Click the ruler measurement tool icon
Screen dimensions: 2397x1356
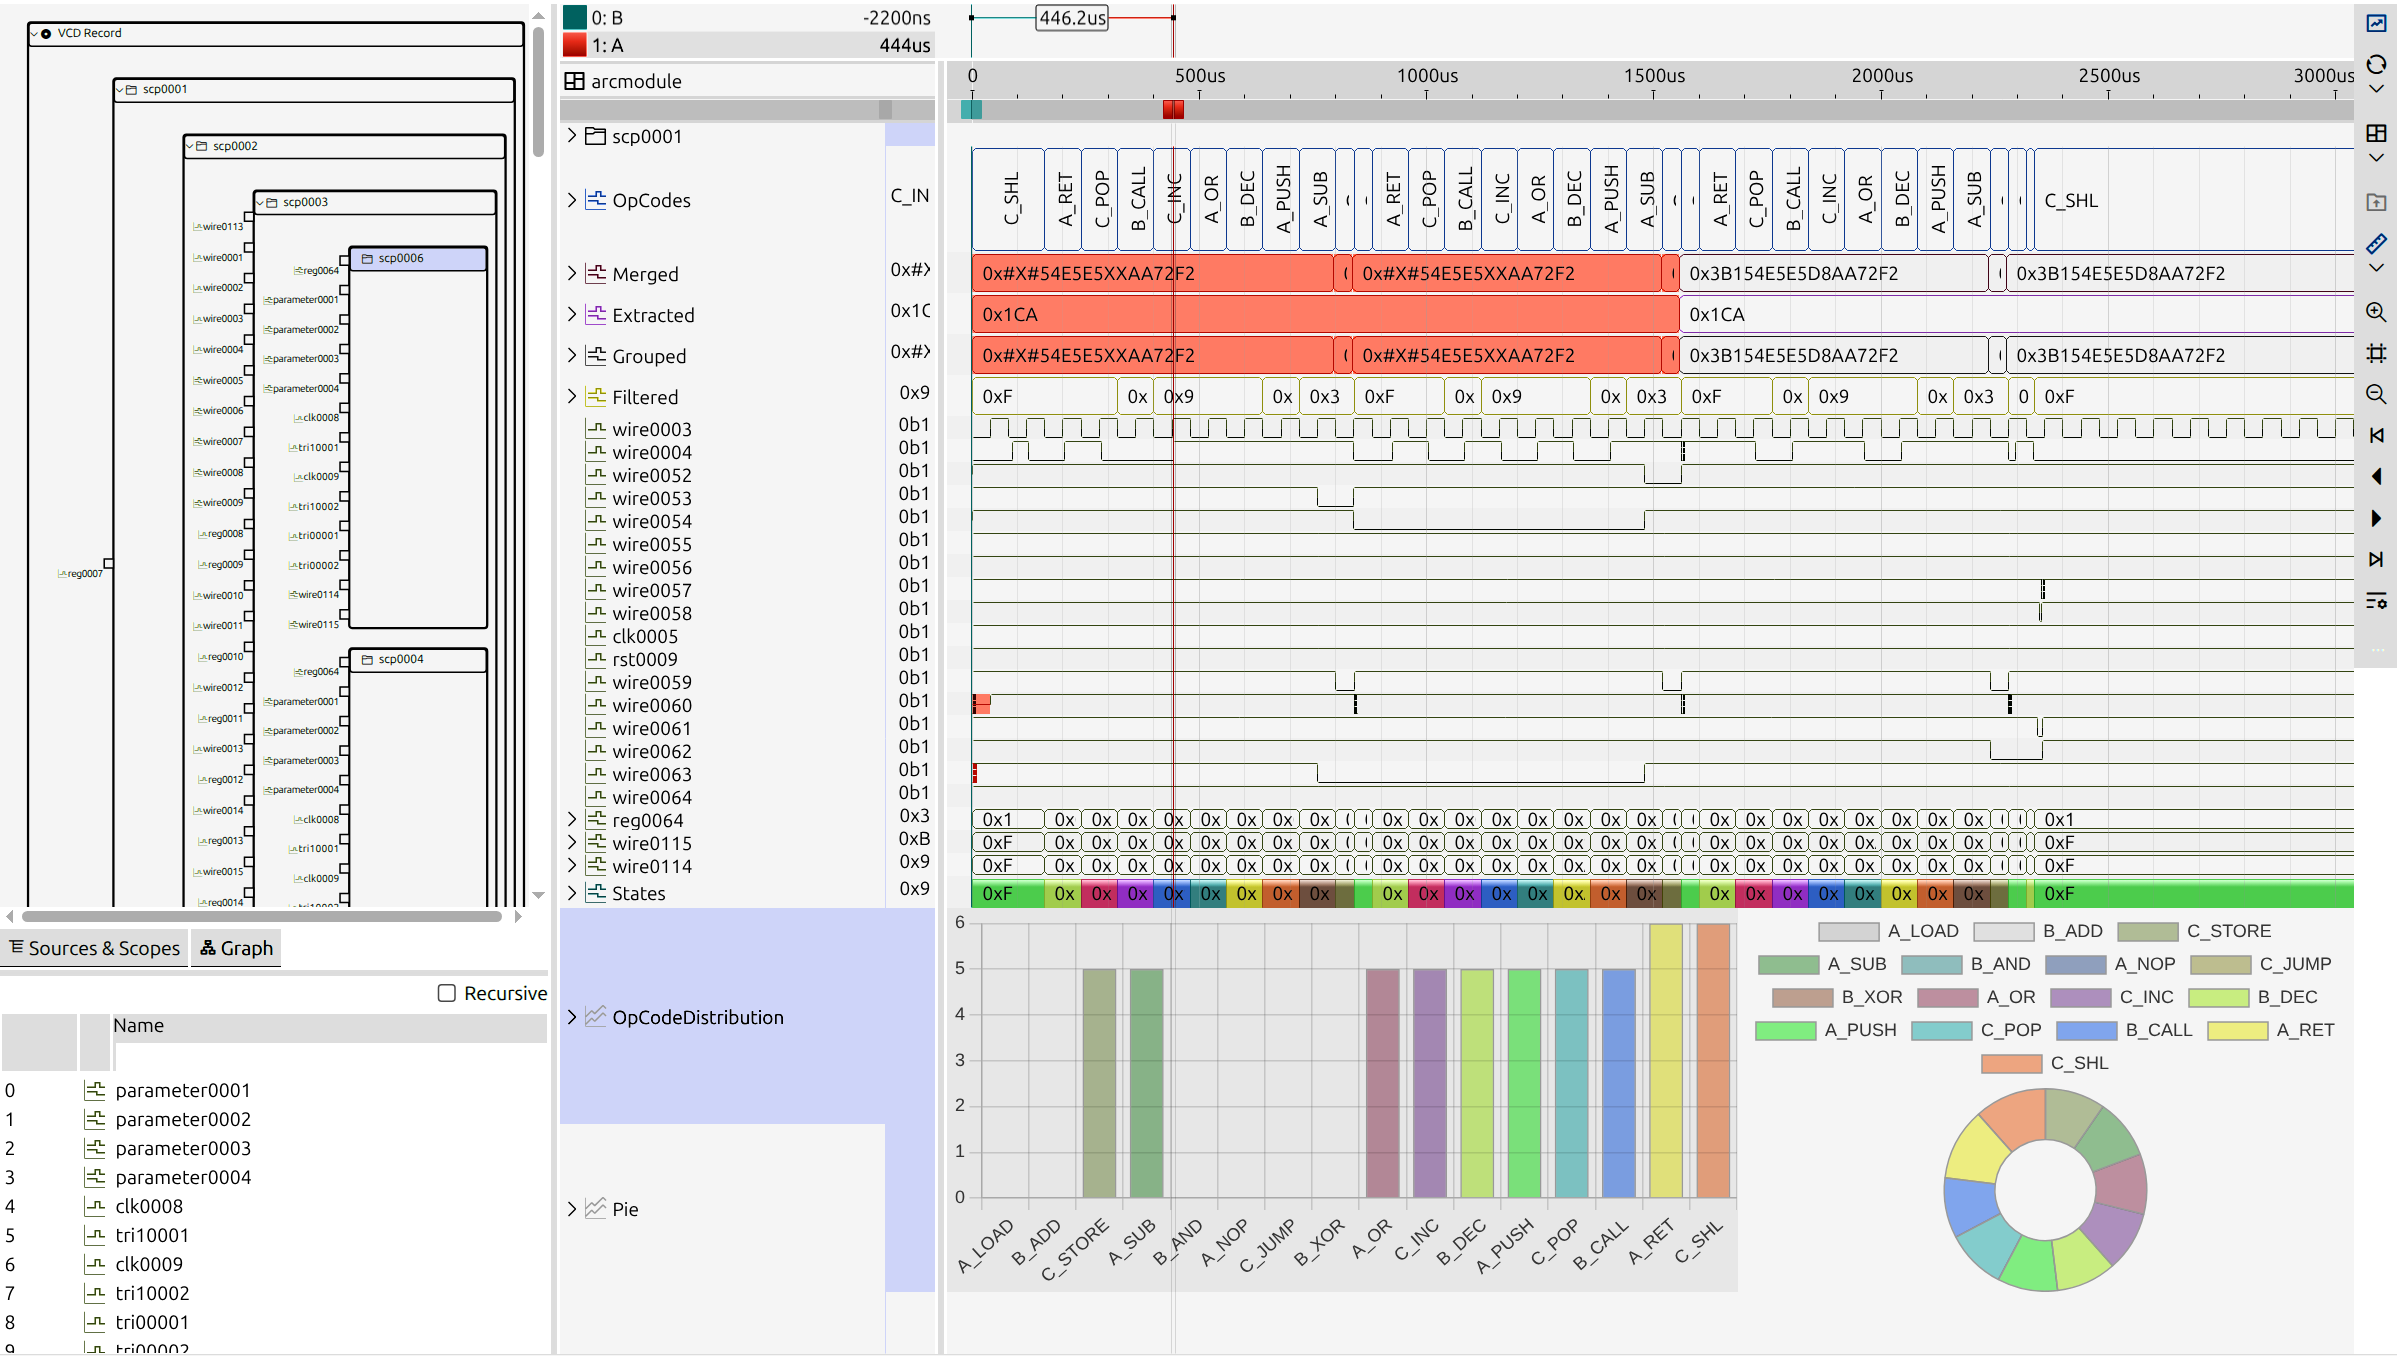click(x=2376, y=244)
